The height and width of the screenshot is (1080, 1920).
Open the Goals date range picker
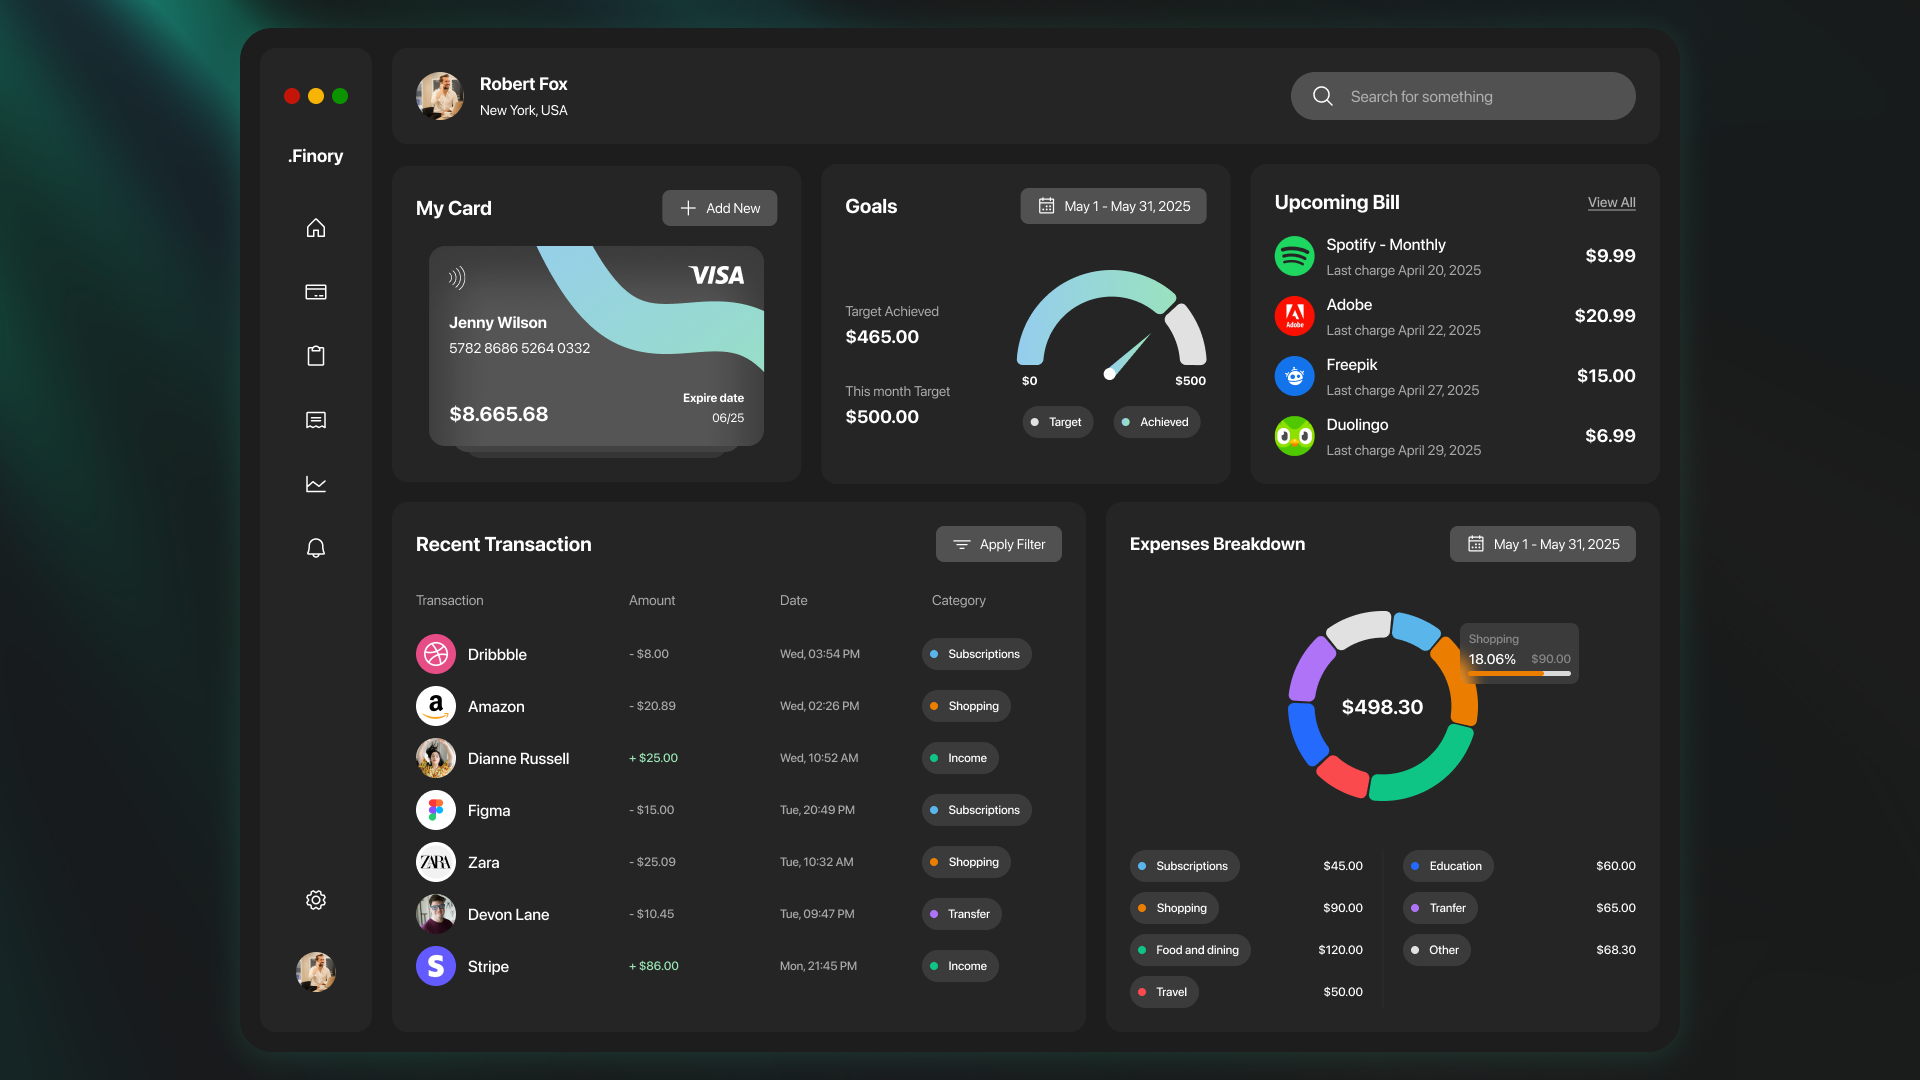click(x=1113, y=206)
